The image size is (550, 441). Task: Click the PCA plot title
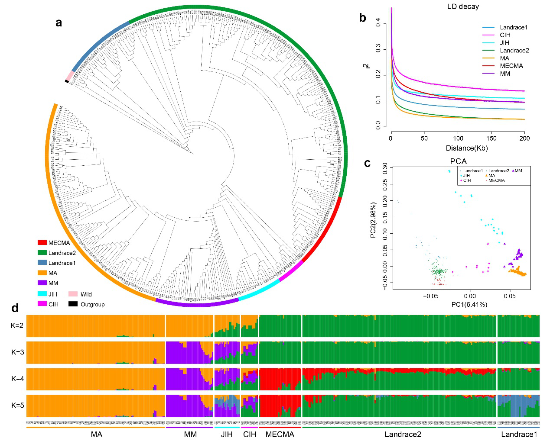click(458, 161)
